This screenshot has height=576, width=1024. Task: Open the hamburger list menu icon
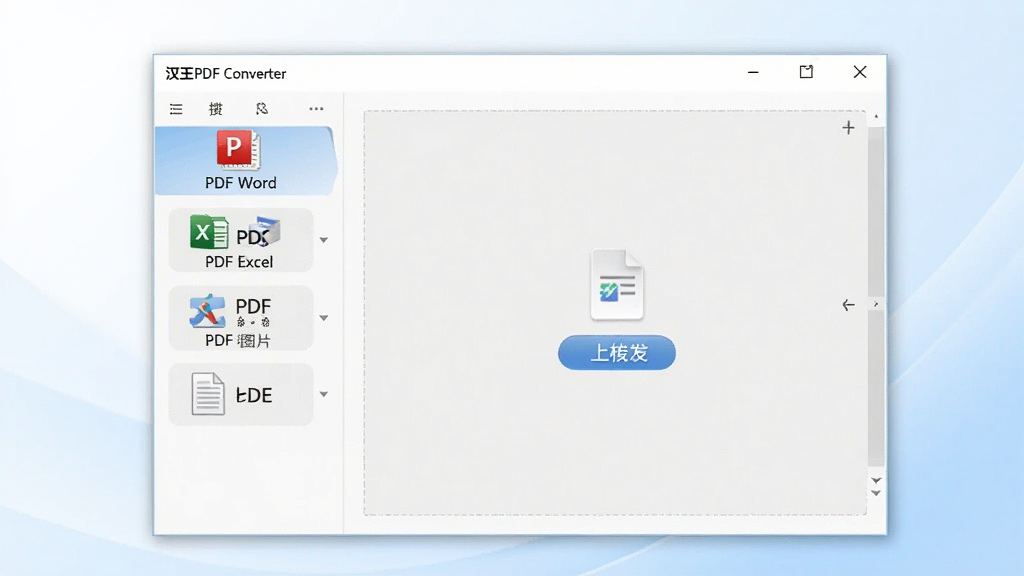(176, 109)
